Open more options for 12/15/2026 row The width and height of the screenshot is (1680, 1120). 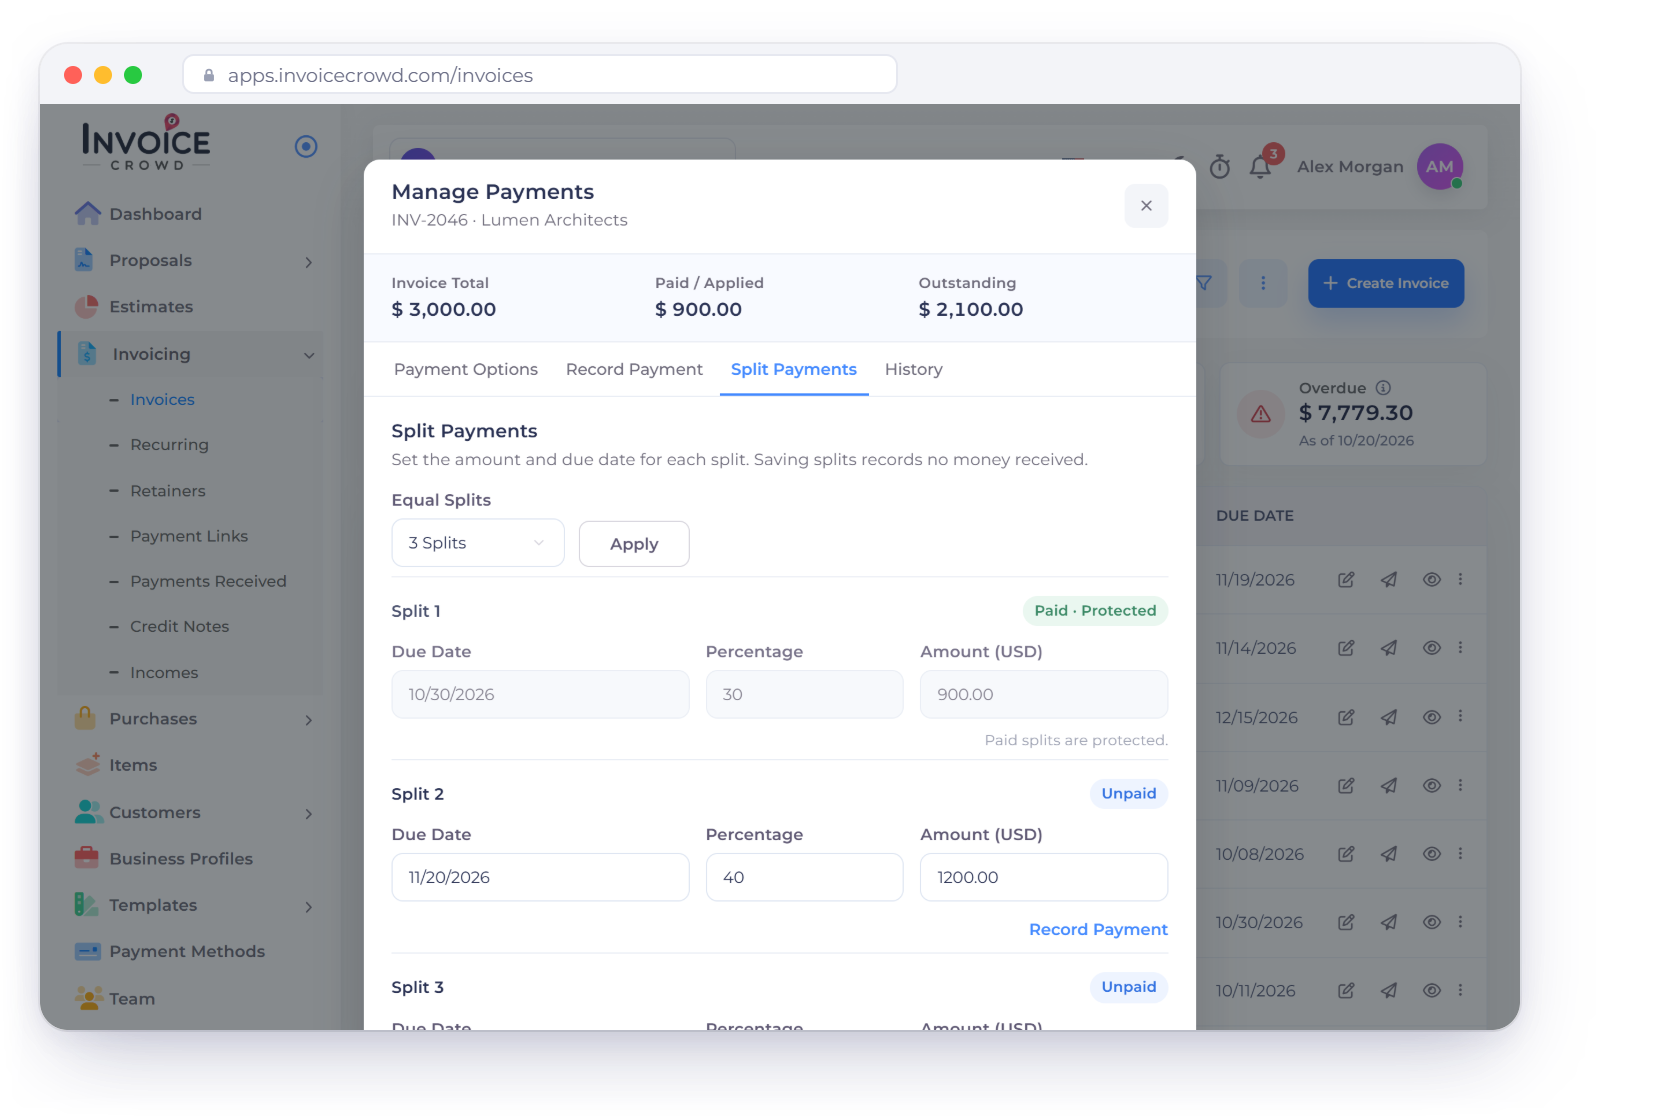point(1460,716)
